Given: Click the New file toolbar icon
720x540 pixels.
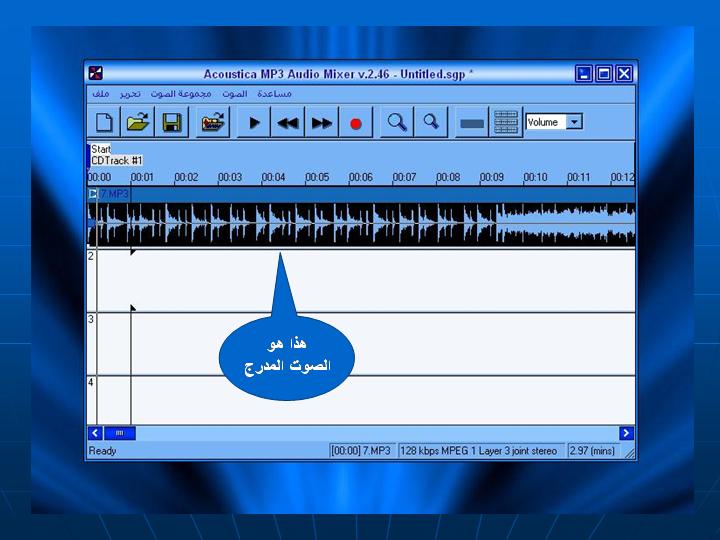Looking at the screenshot, I should coord(104,123).
